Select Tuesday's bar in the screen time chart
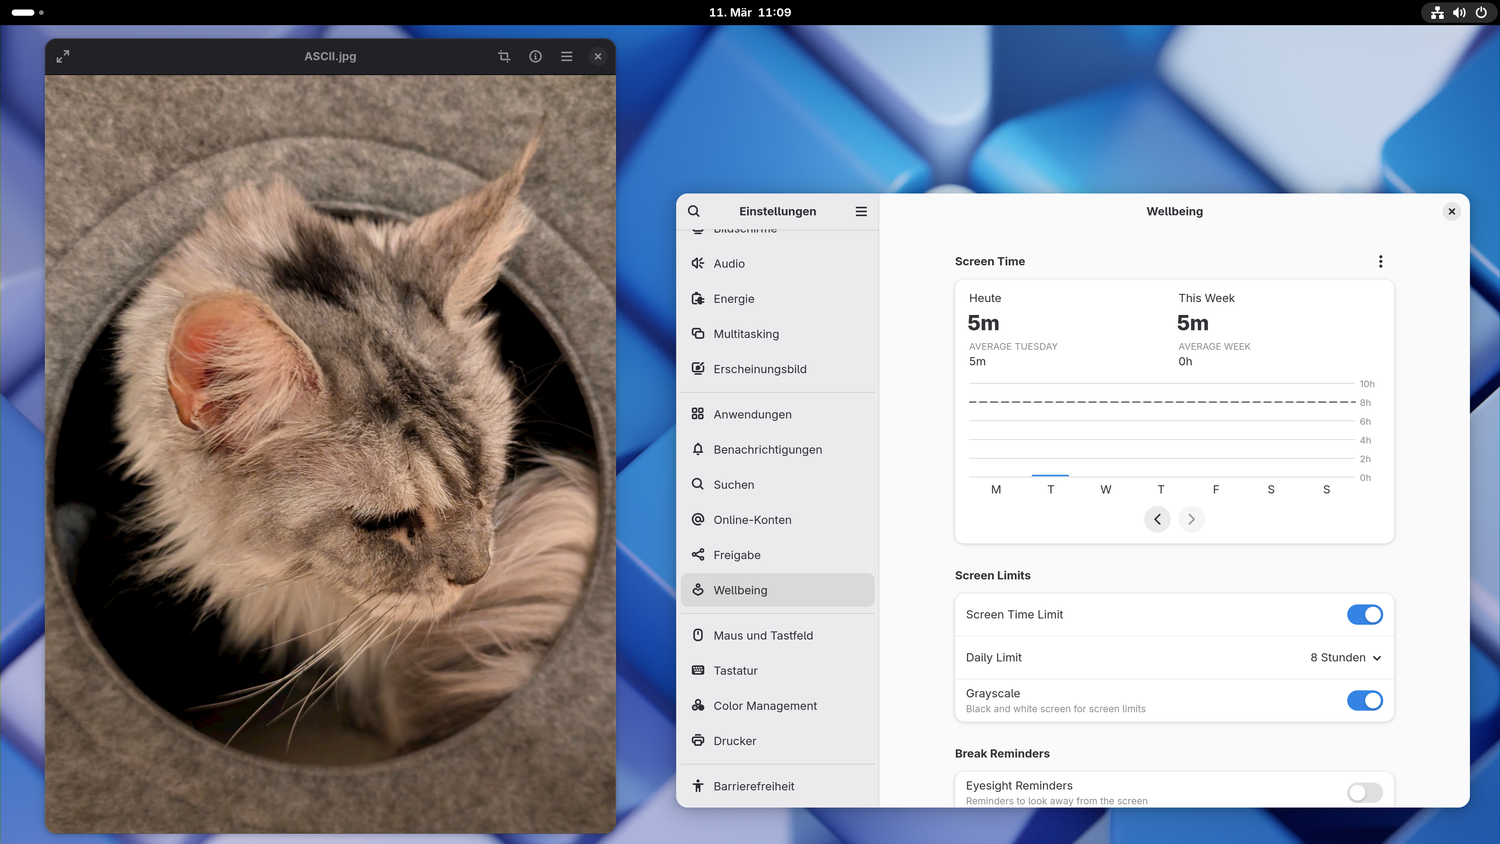Viewport: 1500px width, 844px height. [1050, 473]
